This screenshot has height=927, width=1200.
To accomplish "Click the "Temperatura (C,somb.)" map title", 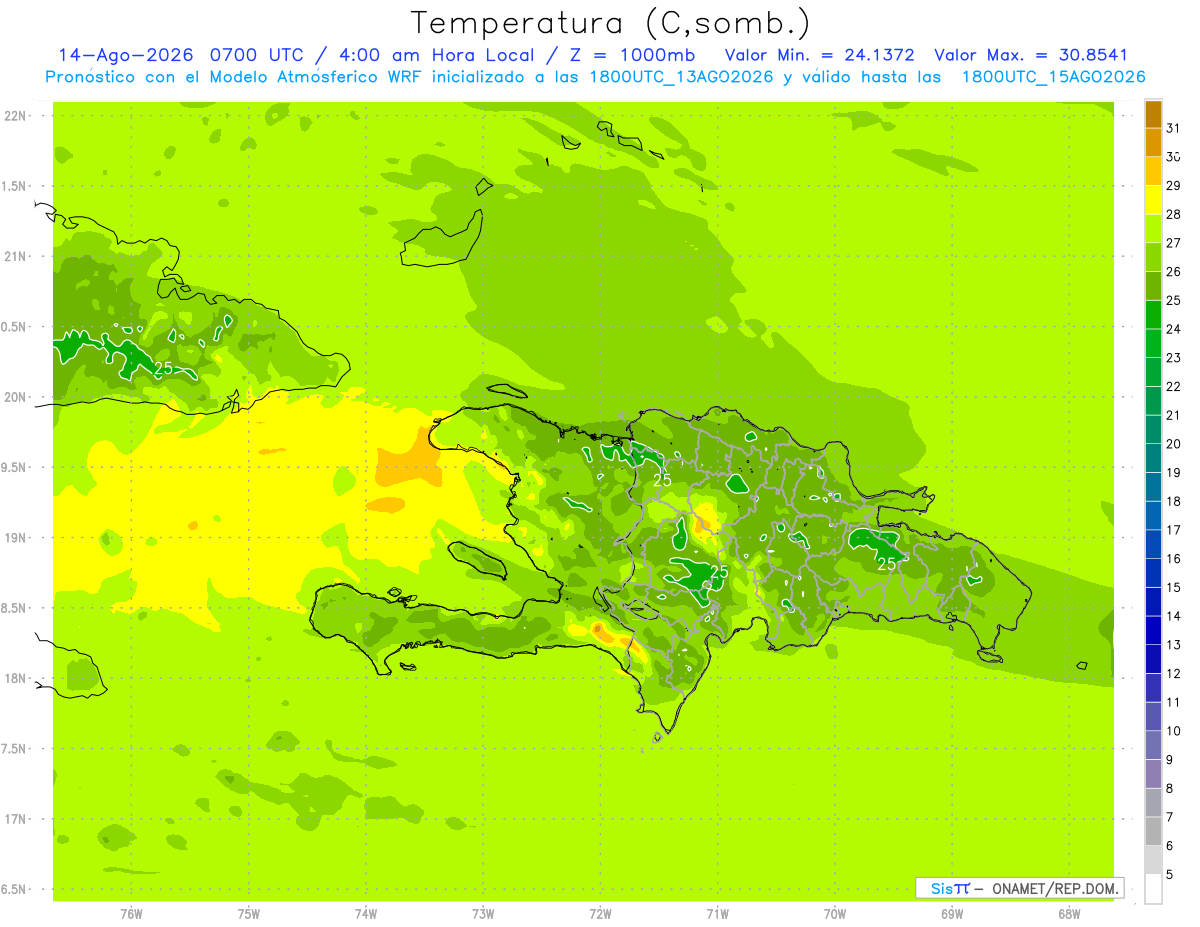I will 611,24.
